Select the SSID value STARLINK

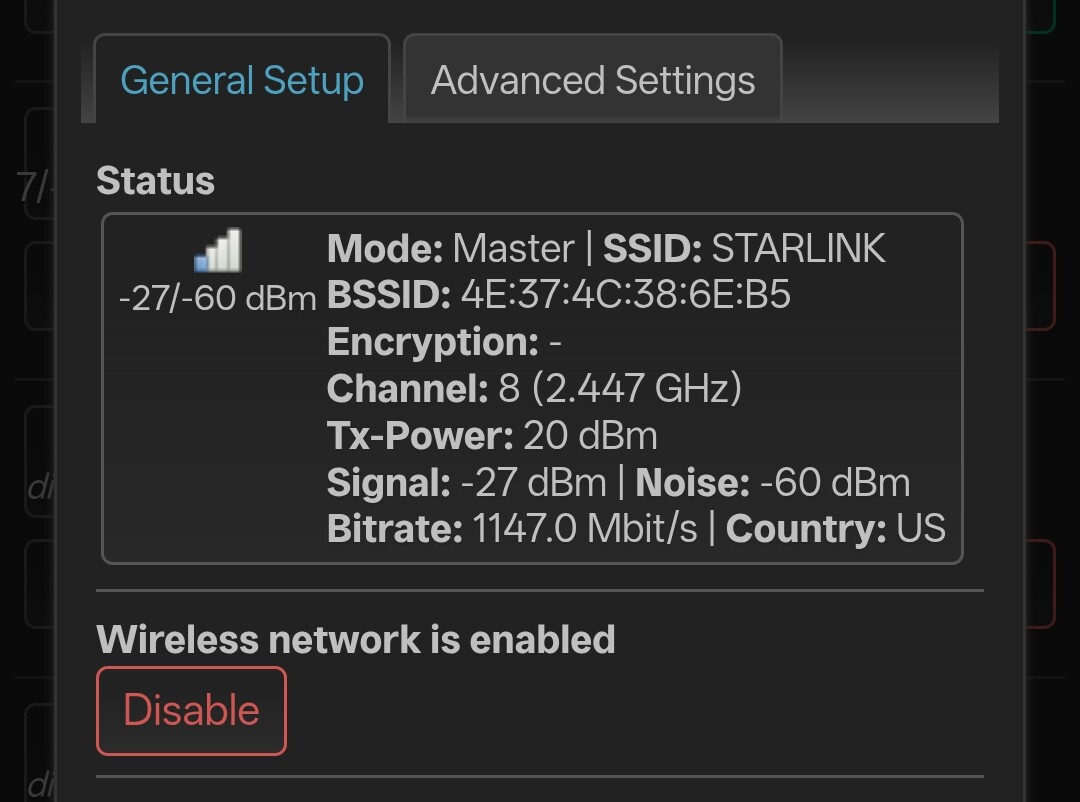pos(798,248)
